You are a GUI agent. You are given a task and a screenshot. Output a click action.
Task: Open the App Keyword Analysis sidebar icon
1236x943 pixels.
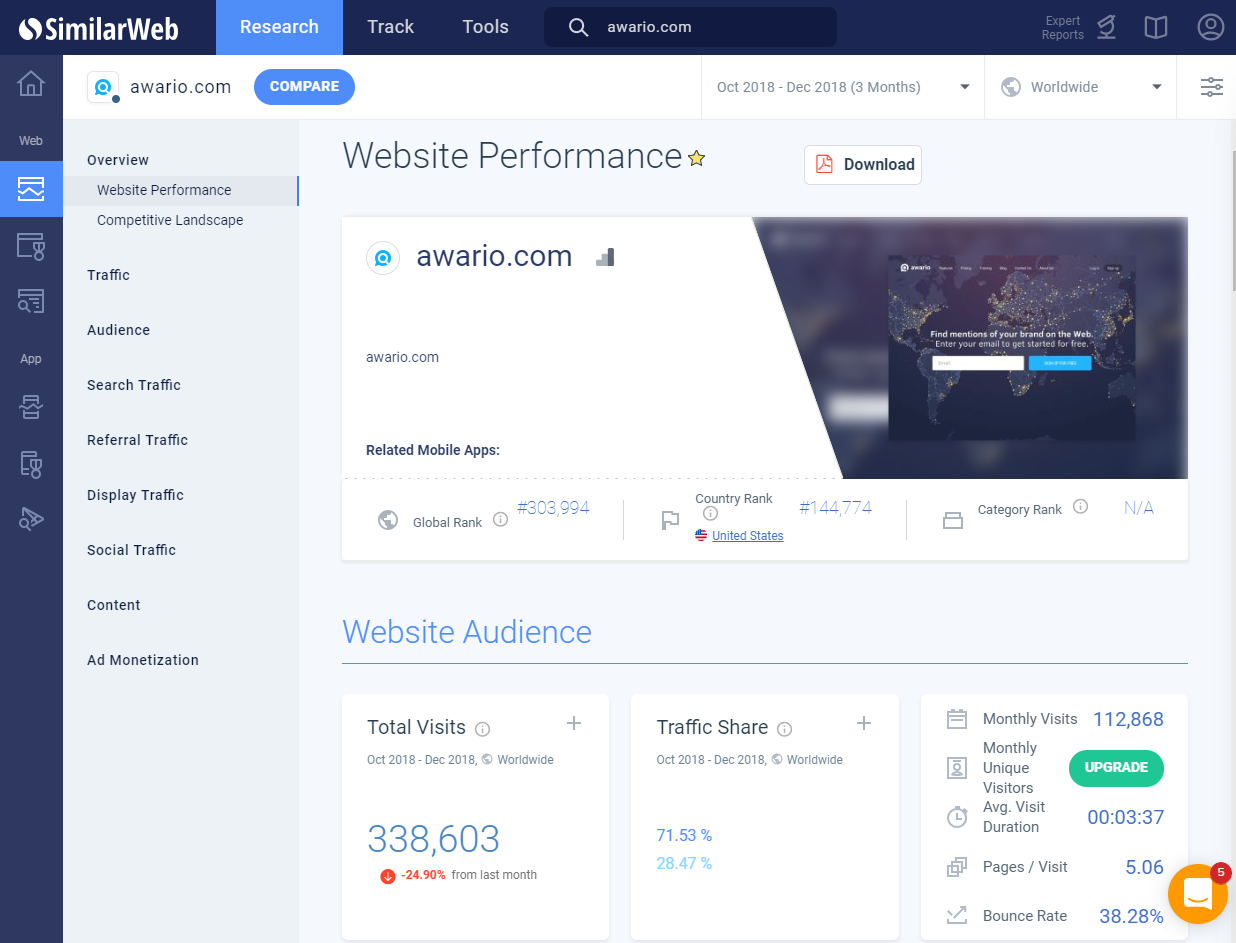pos(31,517)
